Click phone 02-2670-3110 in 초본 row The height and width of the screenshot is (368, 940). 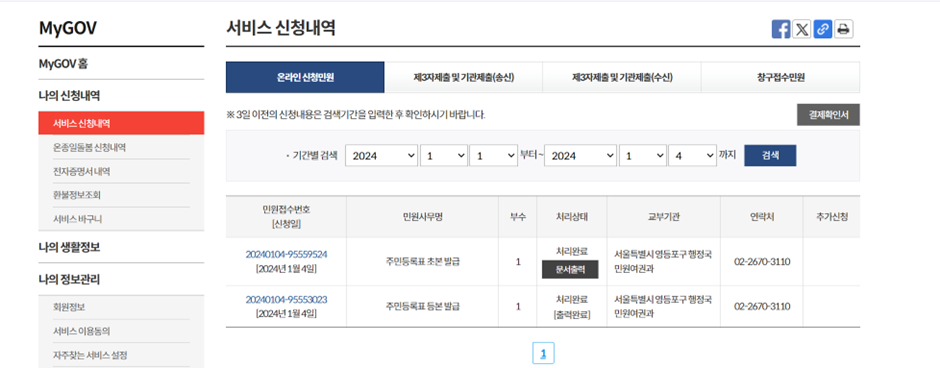[x=762, y=261]
